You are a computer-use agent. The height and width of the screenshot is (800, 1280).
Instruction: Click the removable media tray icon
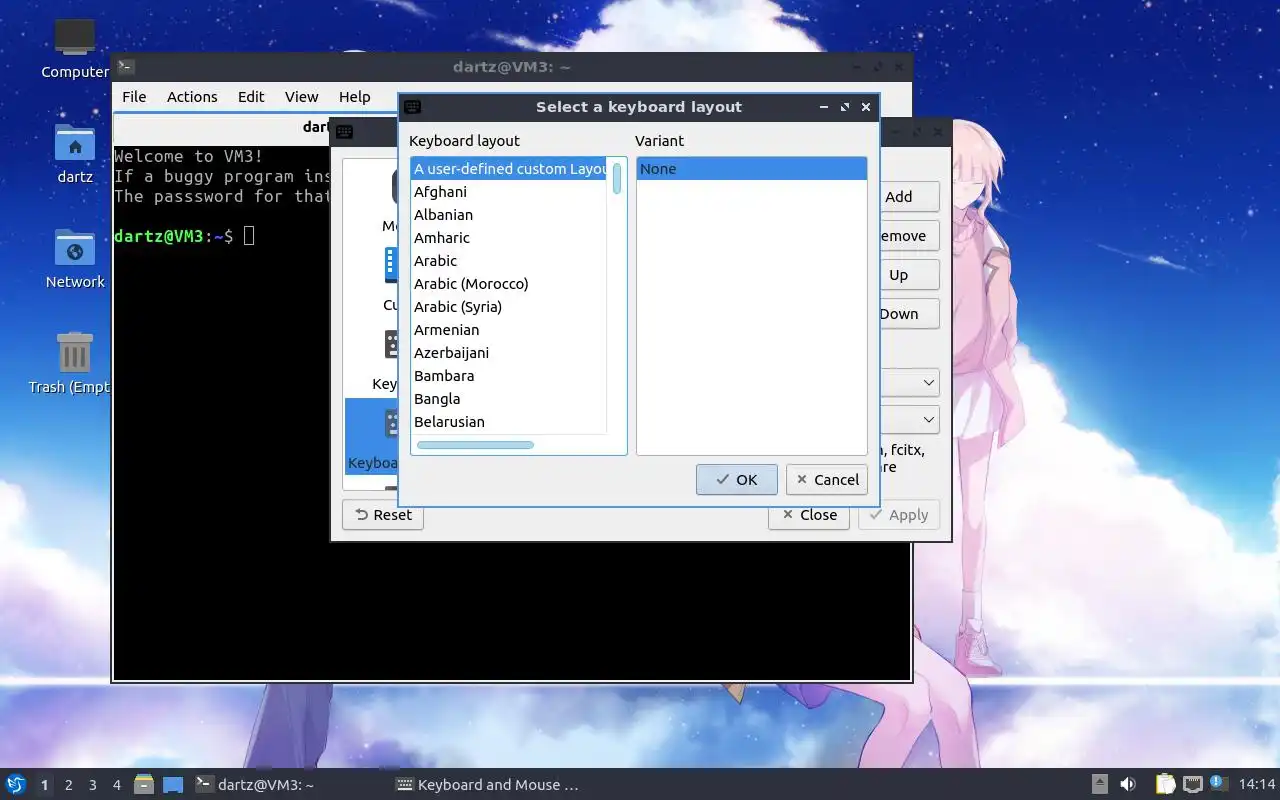1100,785
